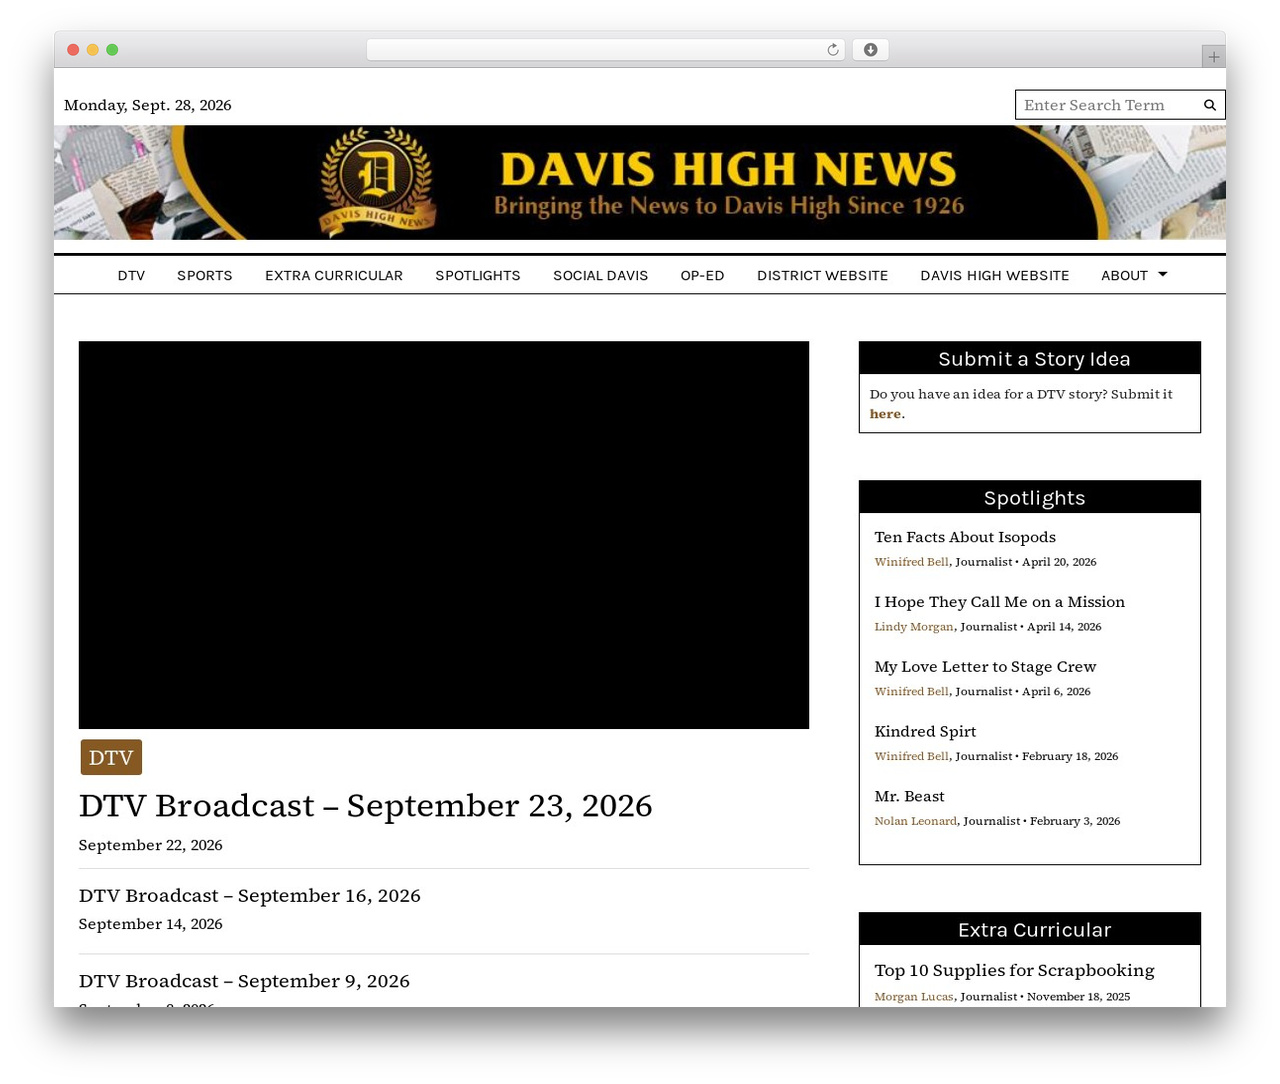Open the browser downloads icon
1280x1084 pixels.
click(870, 50)
